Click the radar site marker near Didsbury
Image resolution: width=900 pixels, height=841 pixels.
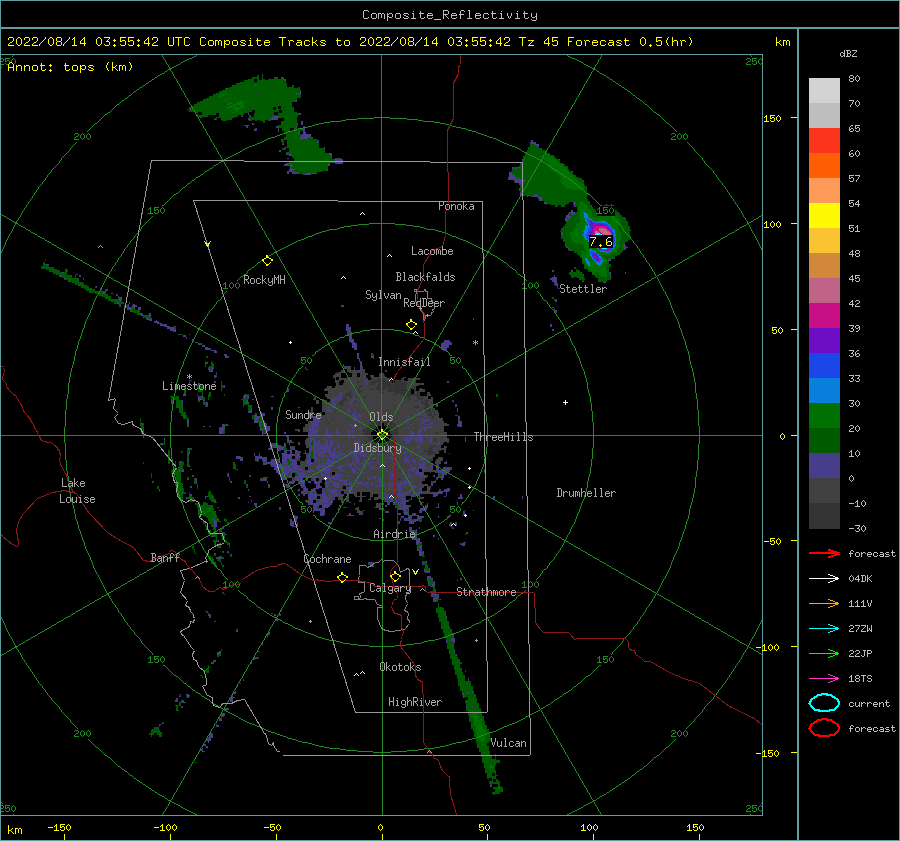tap(382, 435)
